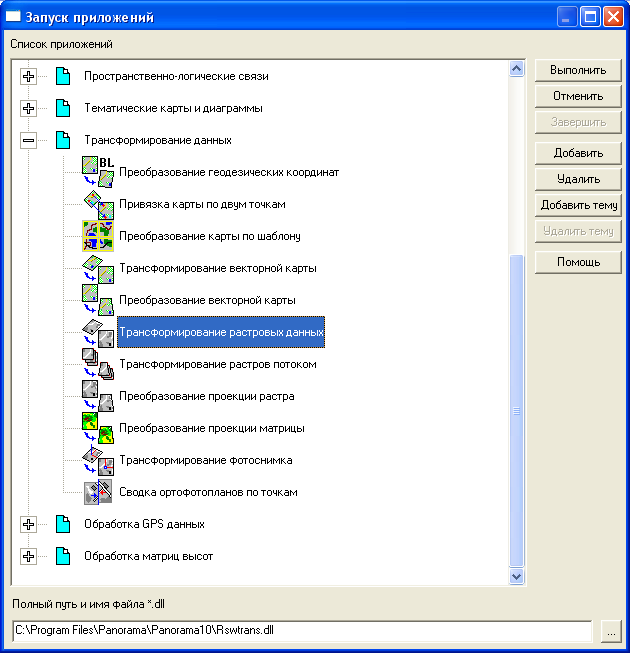Browse for DLL file with ellipsis button
Viewport: 630px width, 653px height.
point(611,631)
